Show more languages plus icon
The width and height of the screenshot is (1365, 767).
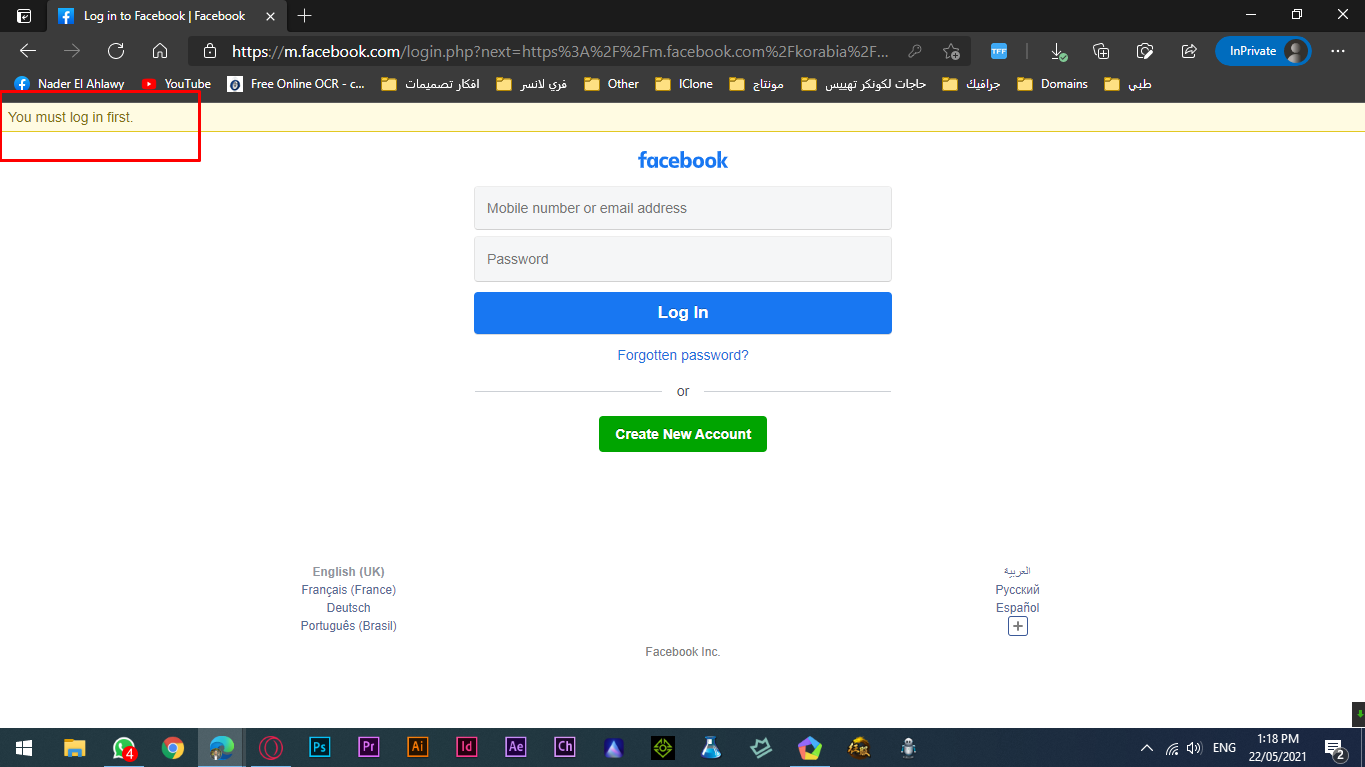pyautogui.click(x=1018, y=627)
